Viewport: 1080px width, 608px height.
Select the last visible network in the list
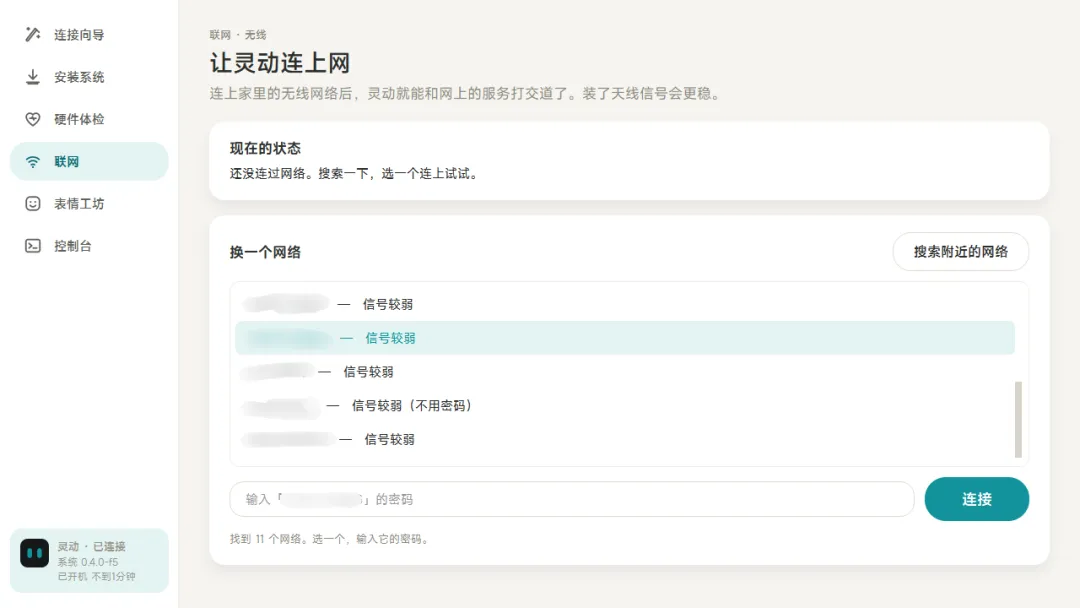[625, 439]
